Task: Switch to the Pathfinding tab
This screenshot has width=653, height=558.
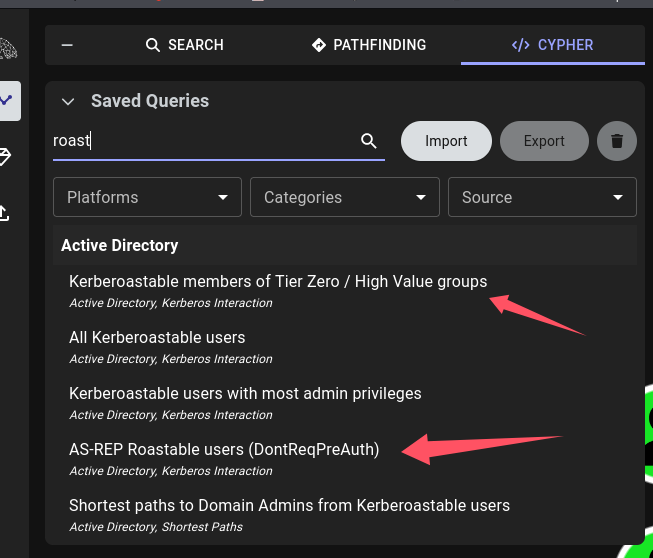Action: tap(368, 45)
